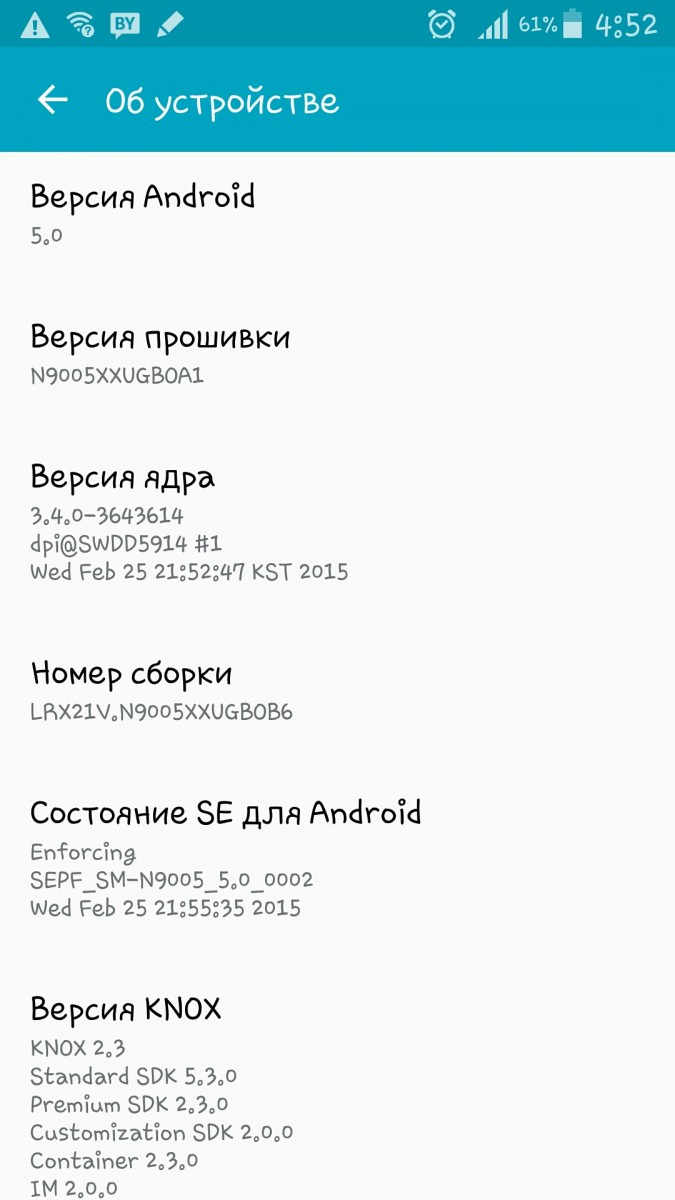
Task: Tap the signal strength bars icon
Action: point(493,24)
